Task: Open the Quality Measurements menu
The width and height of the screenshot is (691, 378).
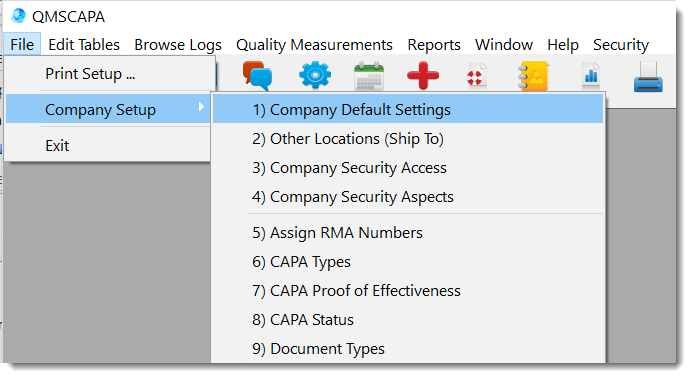Action: click(x=314, y=44)
